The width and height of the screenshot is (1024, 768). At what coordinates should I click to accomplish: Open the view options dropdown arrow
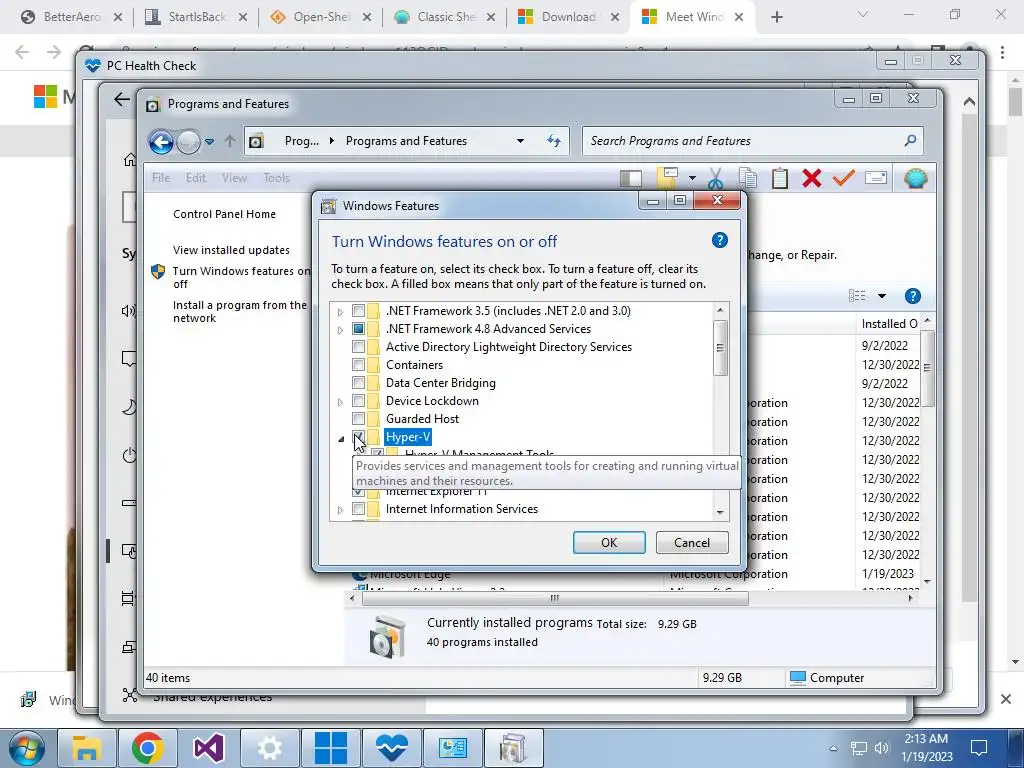[x=882, y=296]
